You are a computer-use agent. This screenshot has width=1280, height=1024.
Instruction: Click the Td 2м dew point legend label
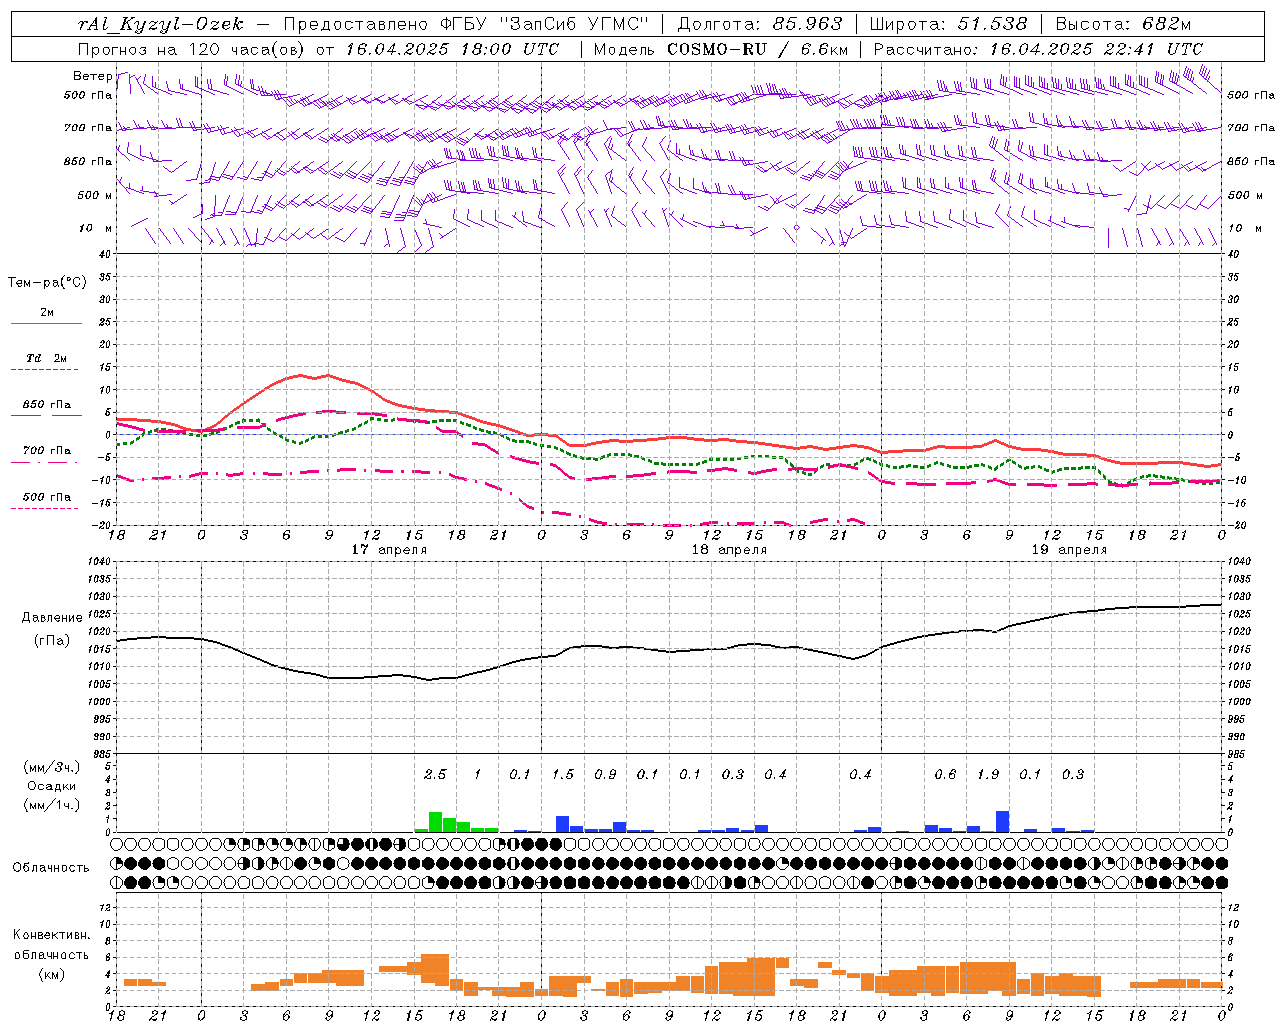[x=46, y=358]
